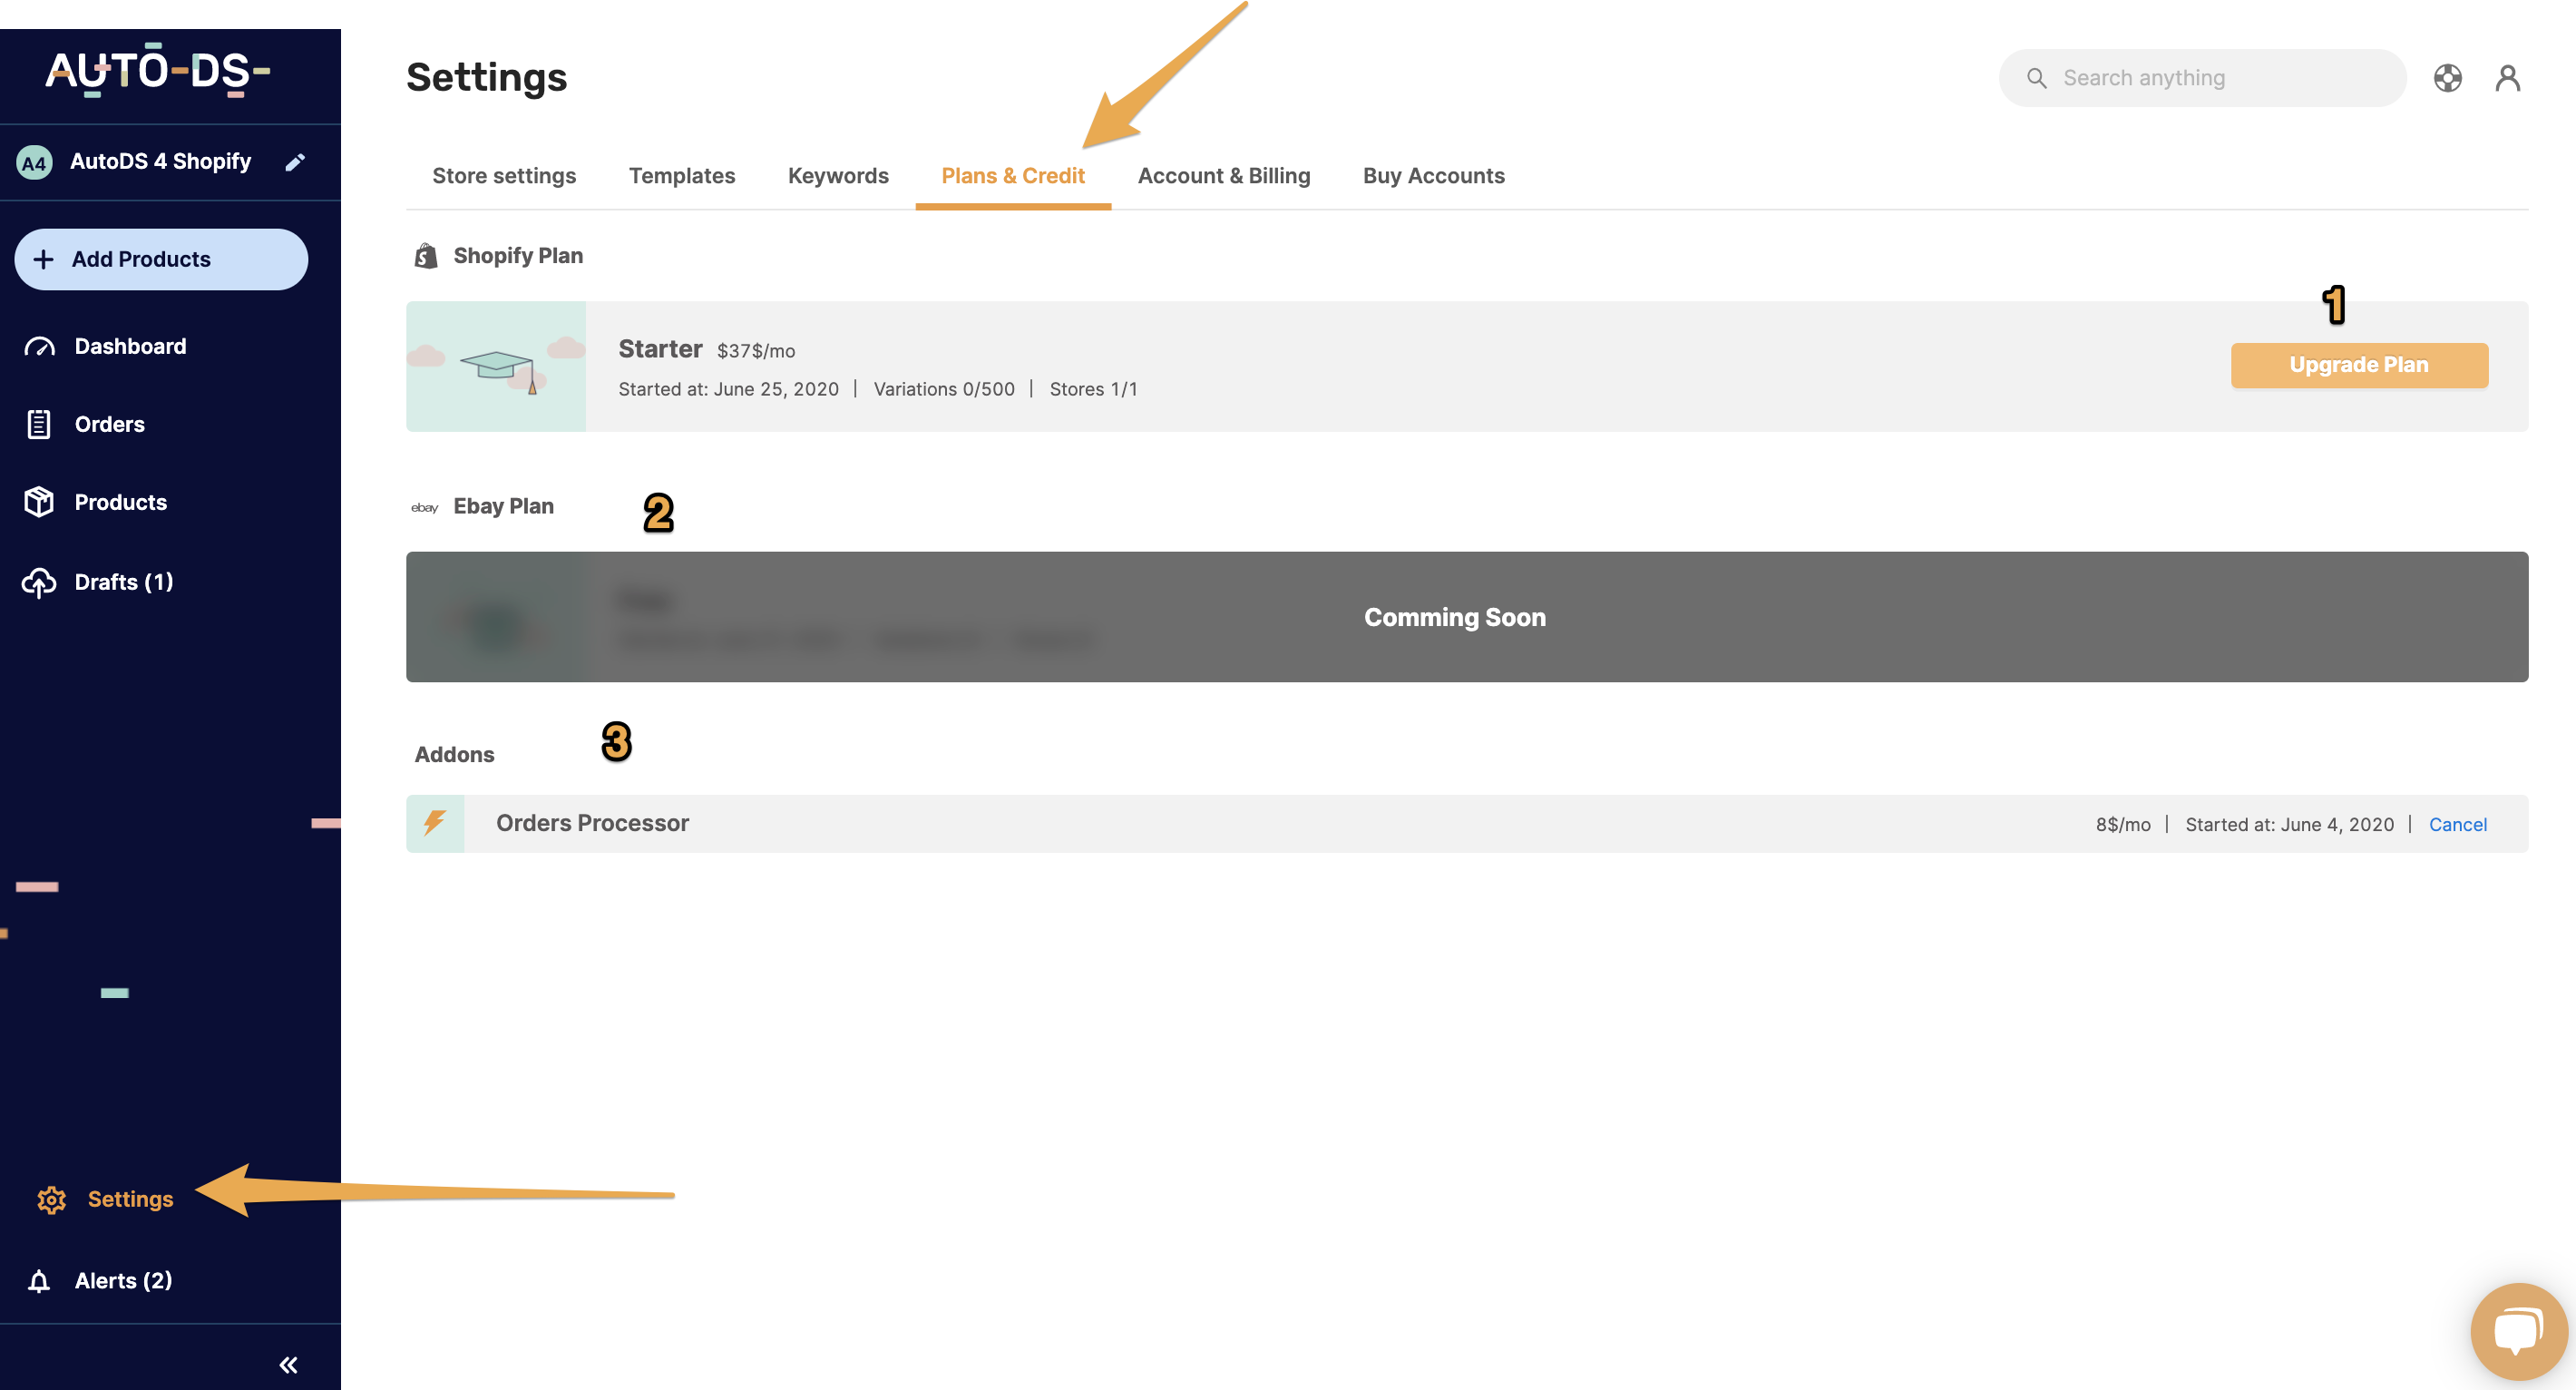Click the Stores 1/1 text
2576x1390 pixels.
(1093, 389)
